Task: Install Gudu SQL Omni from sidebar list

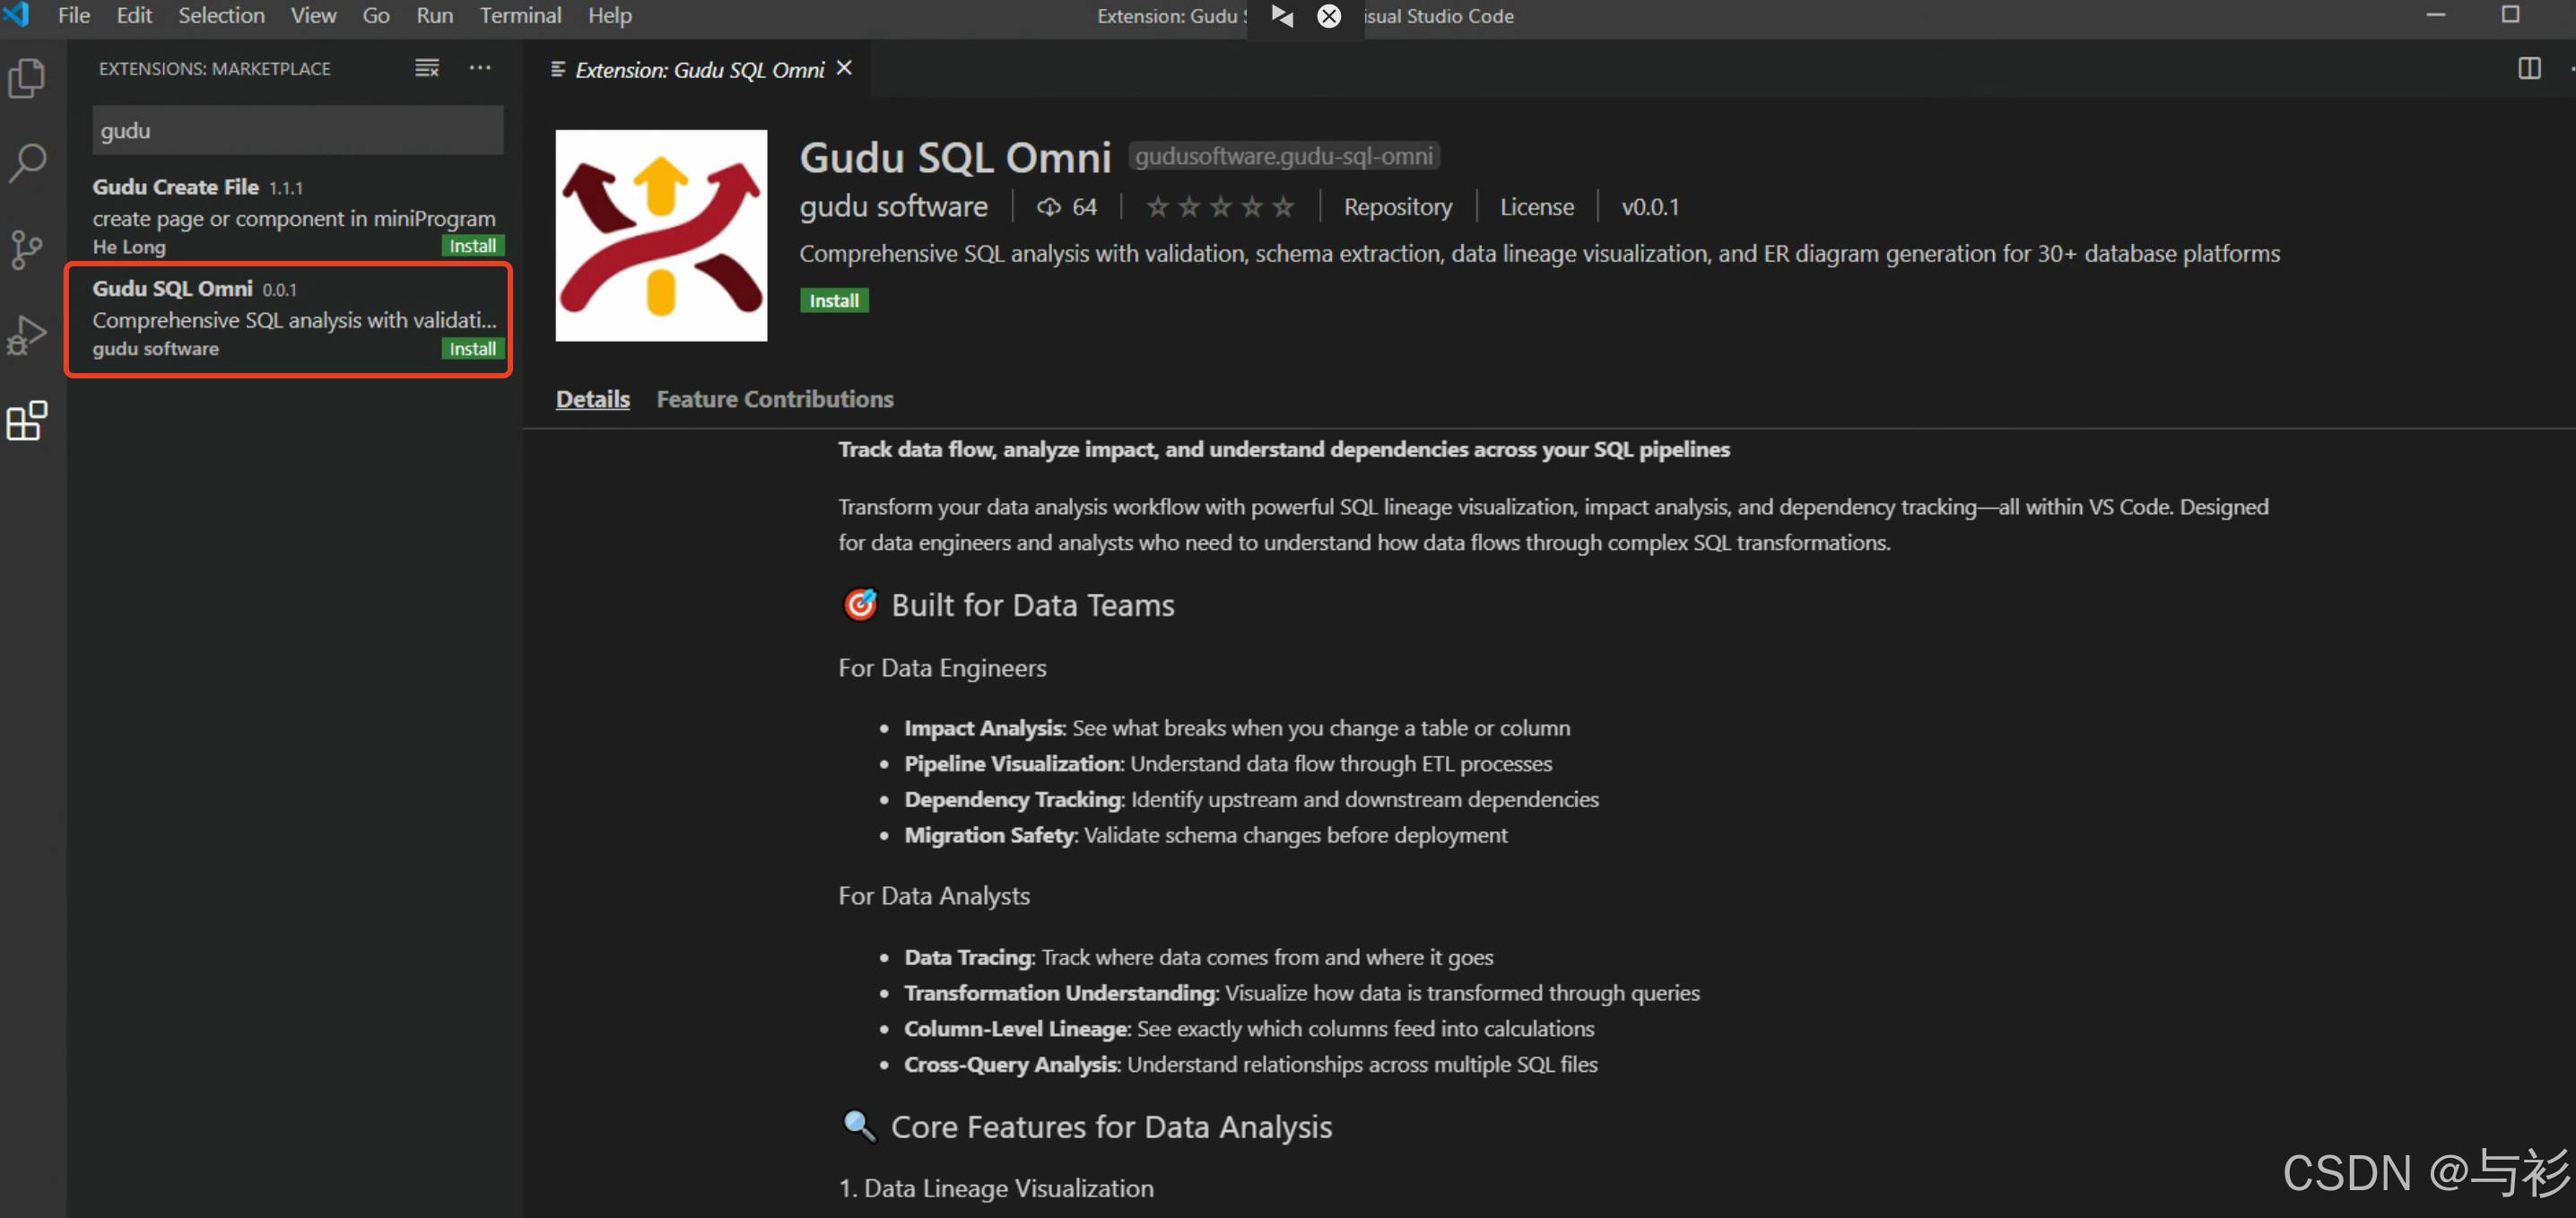Action: point(472,349)
